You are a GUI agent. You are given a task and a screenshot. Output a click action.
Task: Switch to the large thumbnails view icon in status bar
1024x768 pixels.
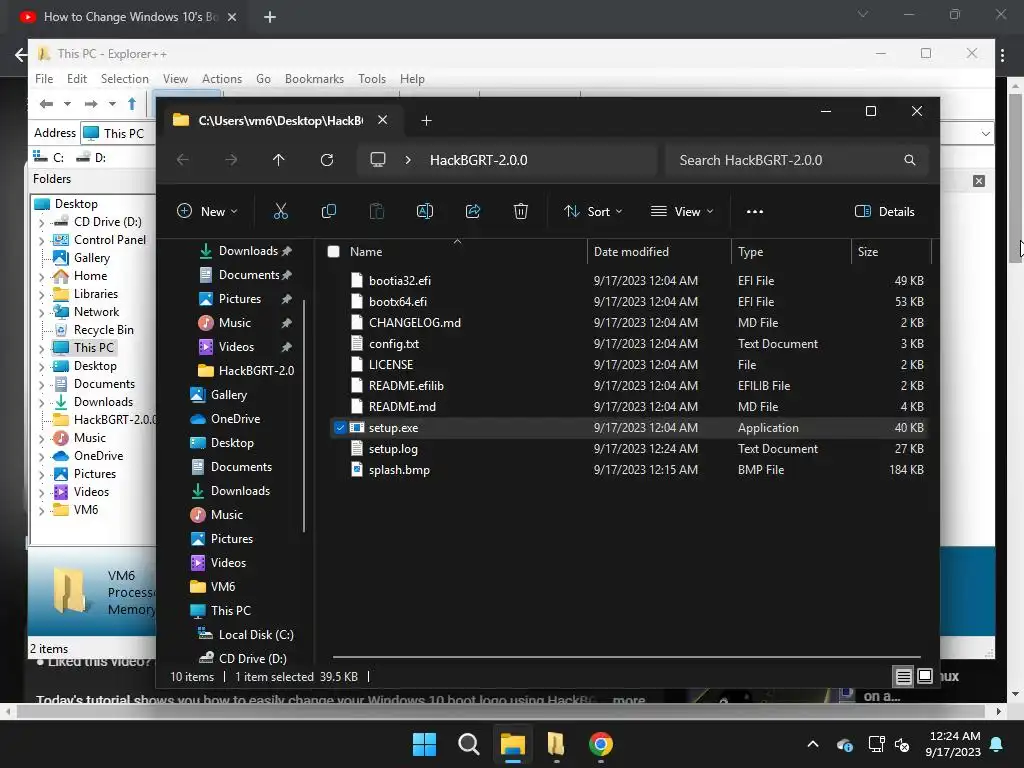pyautogui.click(x=925, y=677)
